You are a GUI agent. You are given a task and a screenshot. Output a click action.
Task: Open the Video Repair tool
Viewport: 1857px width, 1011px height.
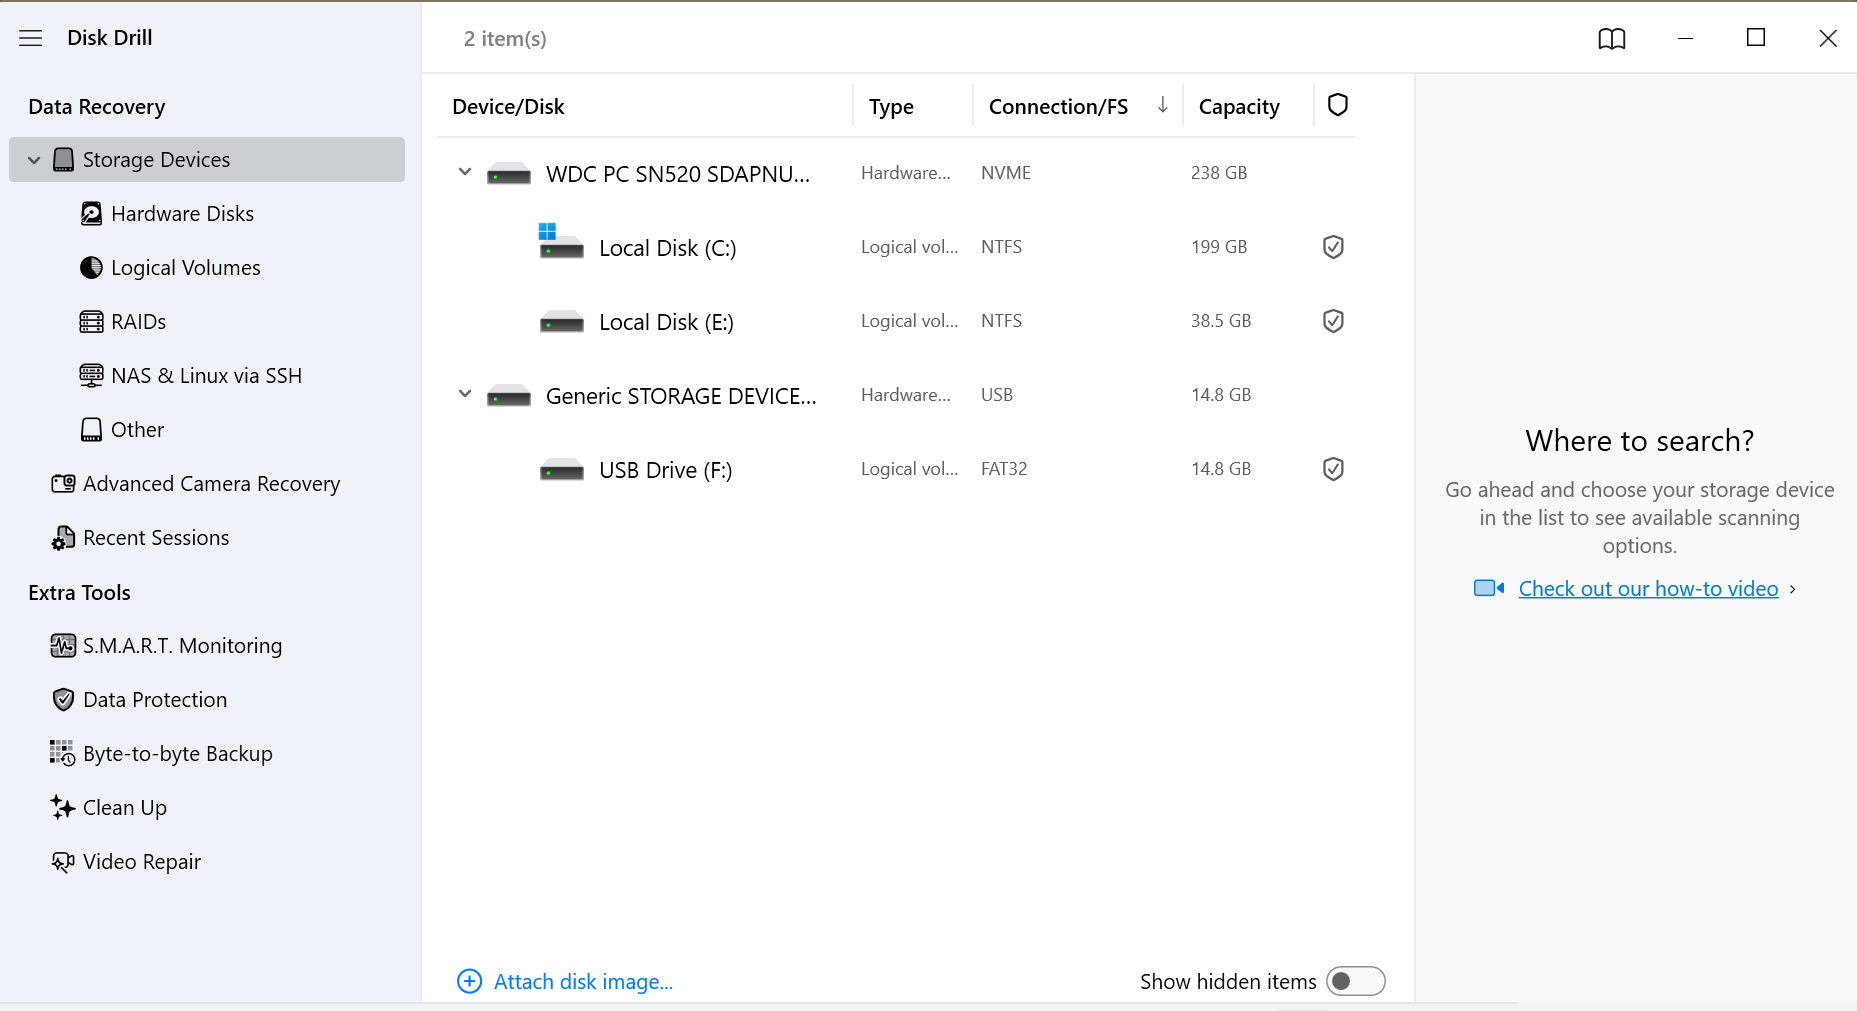[x=142, y=862]
